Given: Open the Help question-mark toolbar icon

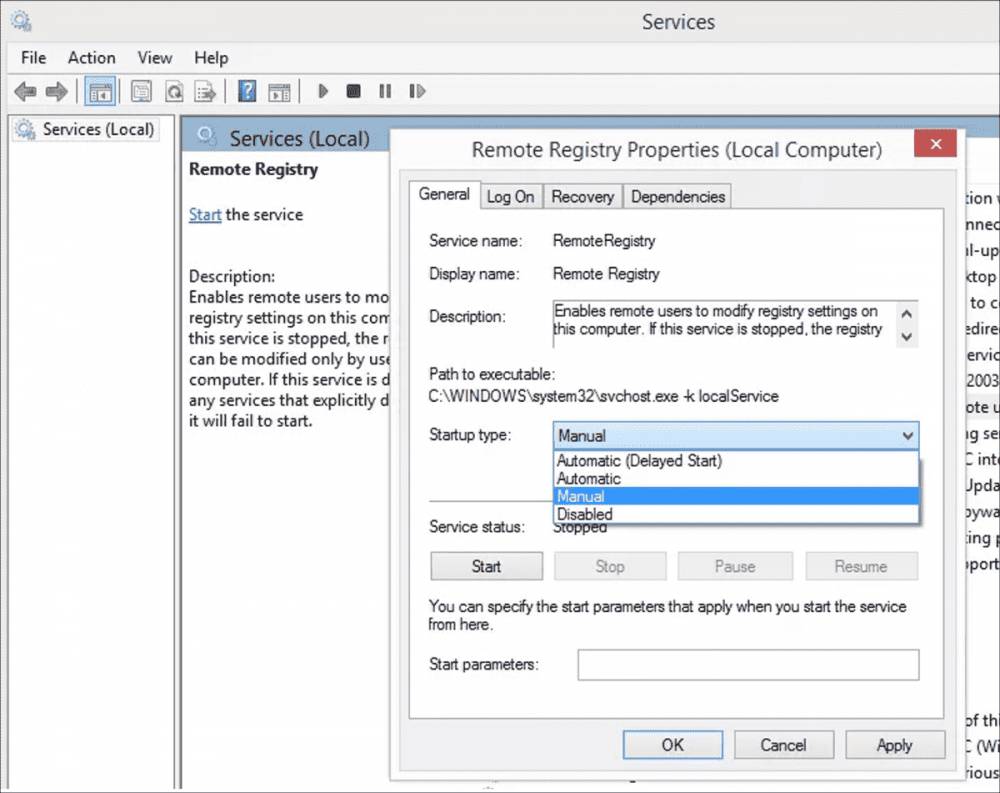Looking at the screenshot, I should click(247, 91).
